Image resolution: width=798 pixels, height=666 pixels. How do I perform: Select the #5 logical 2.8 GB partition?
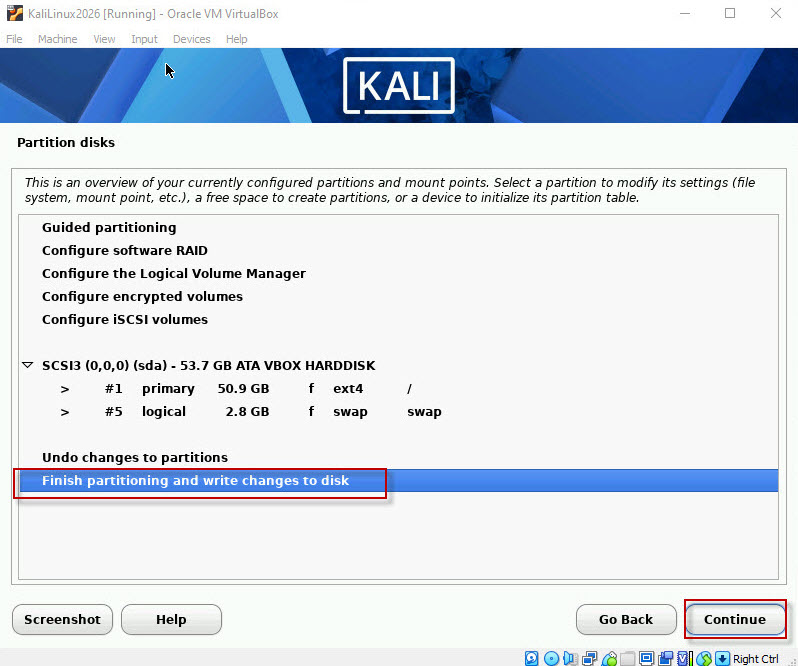tap(398, 412)
